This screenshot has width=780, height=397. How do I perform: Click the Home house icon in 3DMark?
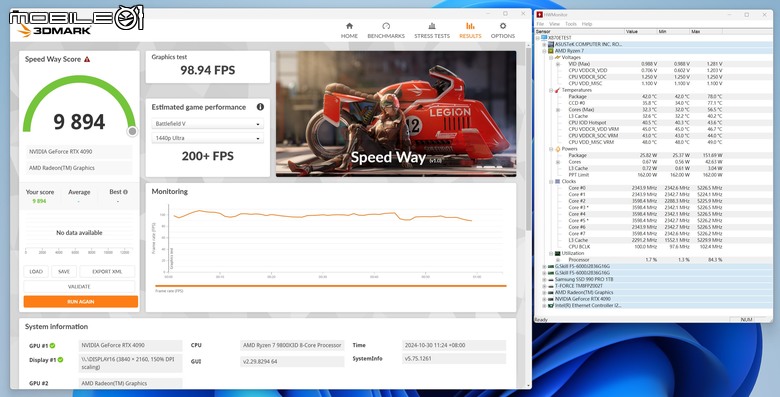tap(349, 26)
